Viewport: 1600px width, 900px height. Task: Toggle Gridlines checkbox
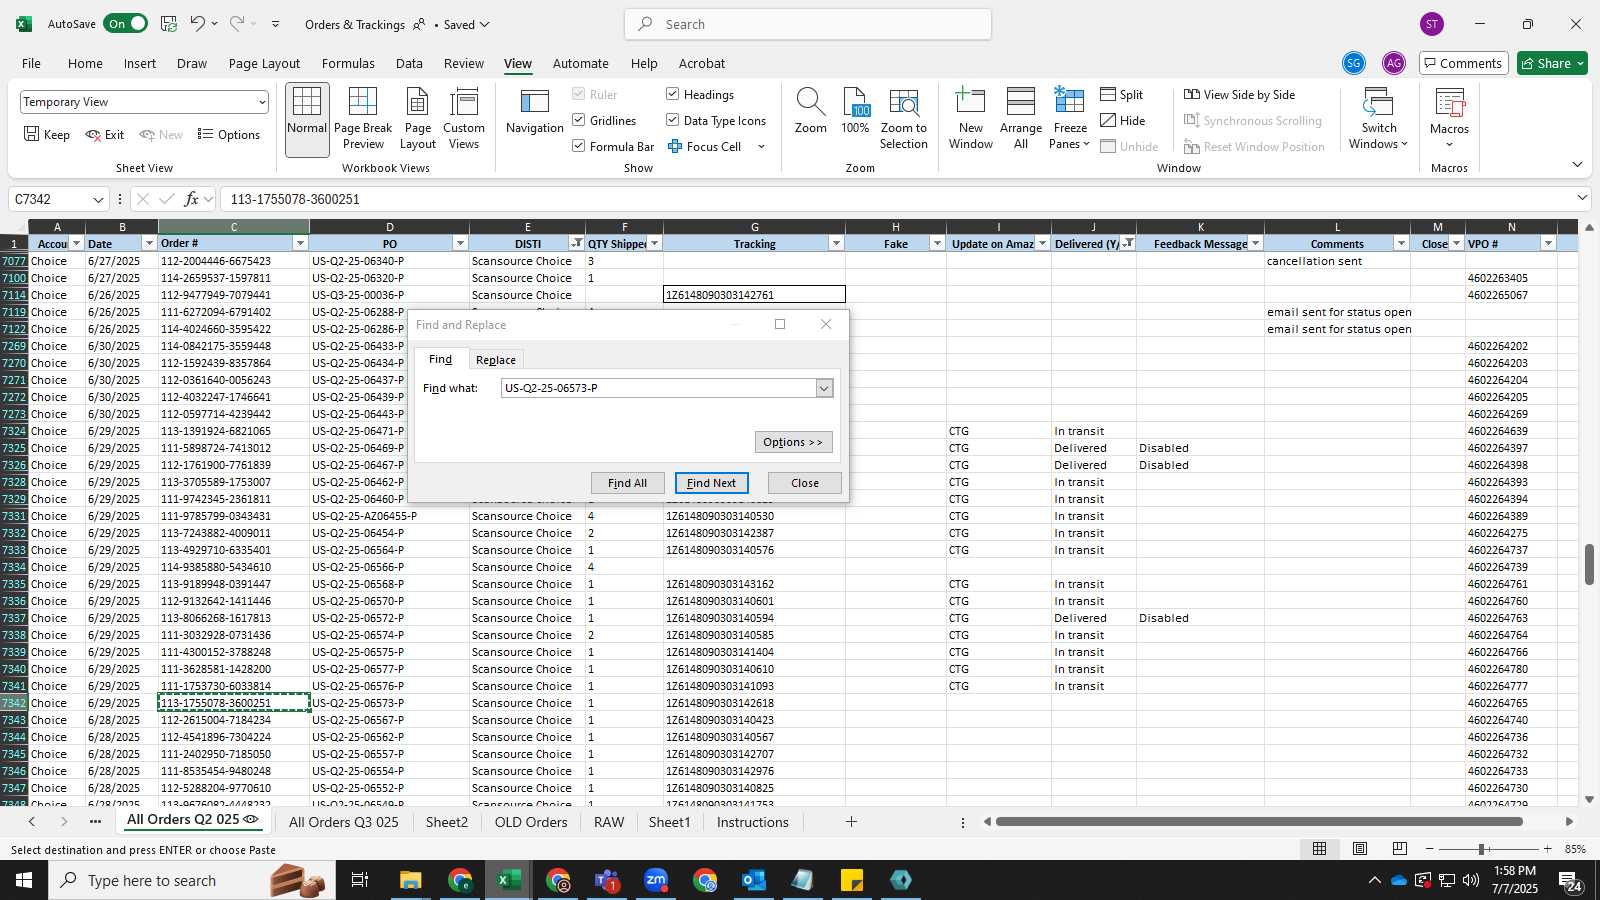pyautogui.click(x=579, y=120)
